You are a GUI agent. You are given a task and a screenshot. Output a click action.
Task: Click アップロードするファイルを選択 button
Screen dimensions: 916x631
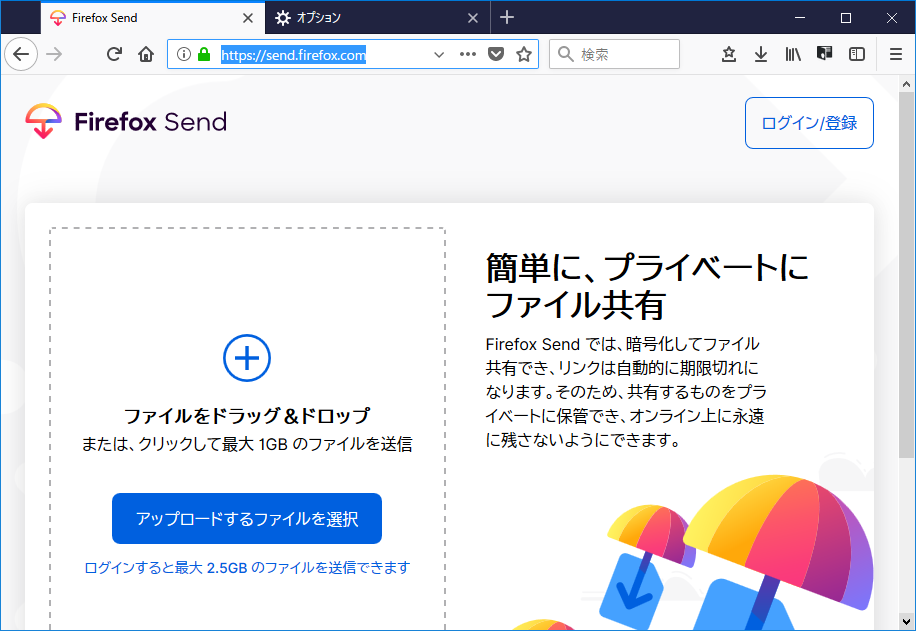(x=247, y=518)
